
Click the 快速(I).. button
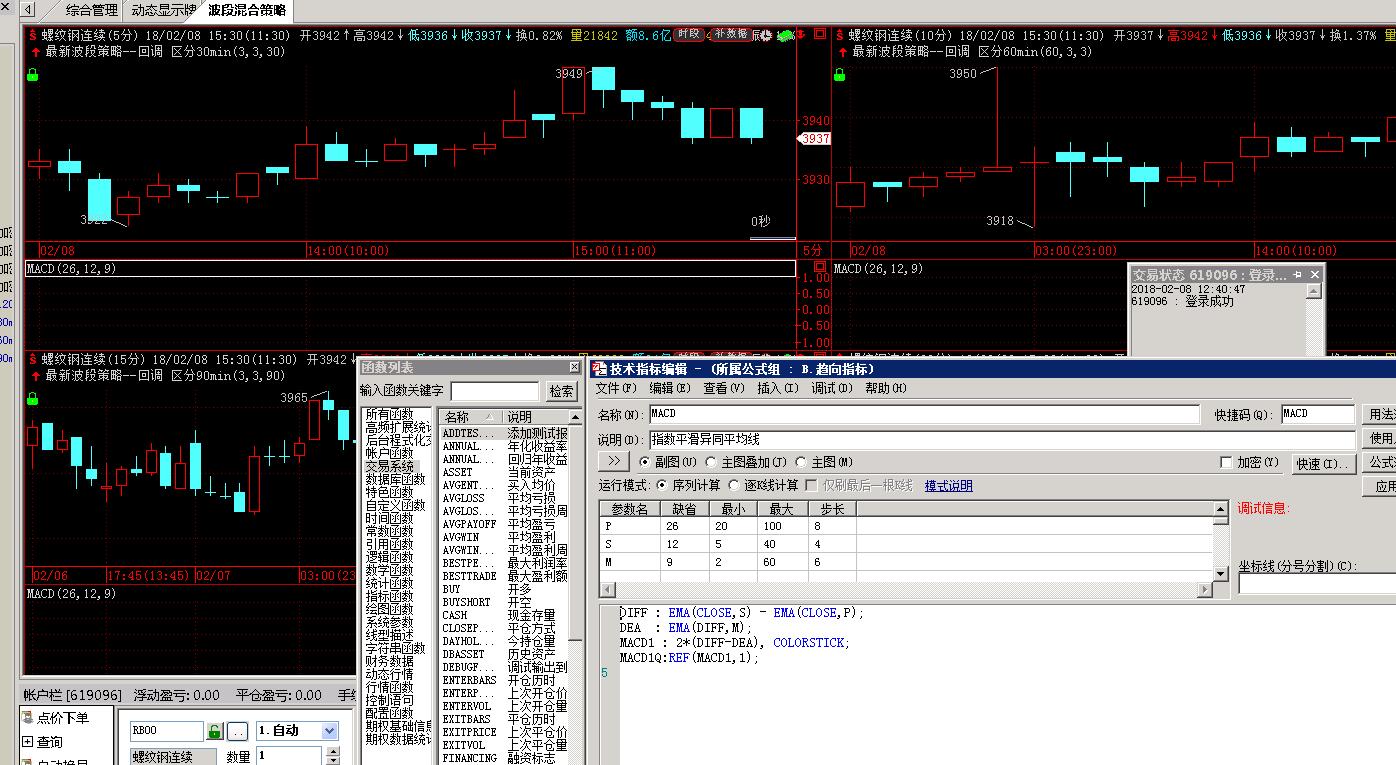(x=1323, y=464)
